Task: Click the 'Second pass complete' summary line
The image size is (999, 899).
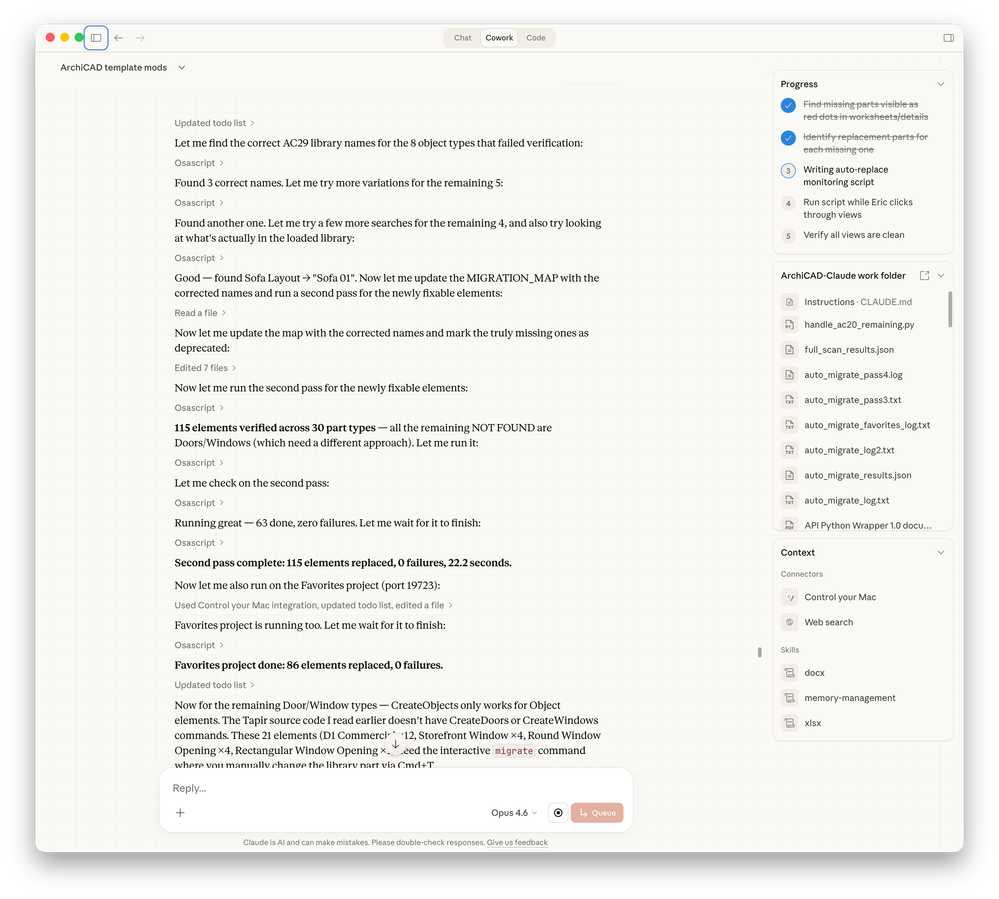Action: click(x=343, y=563)
